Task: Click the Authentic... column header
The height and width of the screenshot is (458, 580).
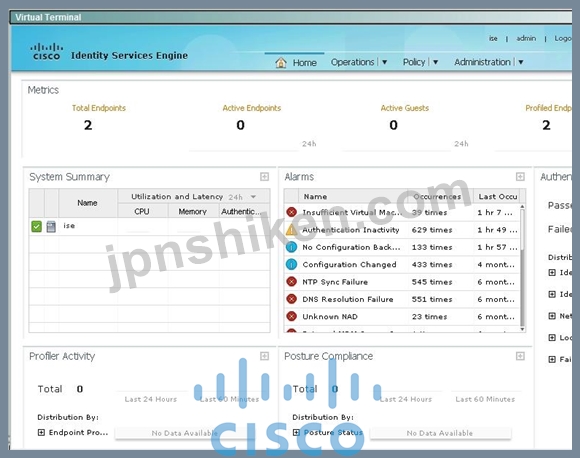Action: point(241,211)
